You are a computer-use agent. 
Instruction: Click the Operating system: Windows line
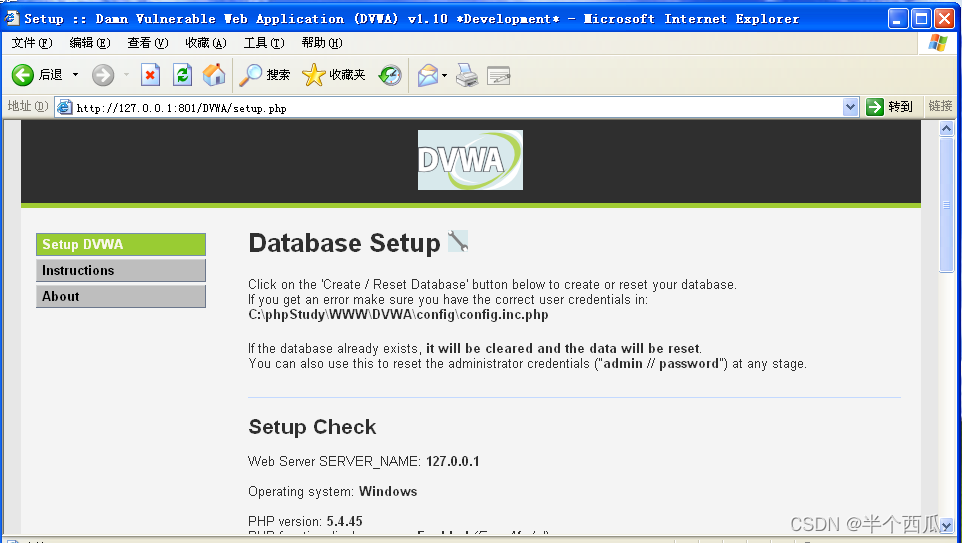tap(333, 491)
